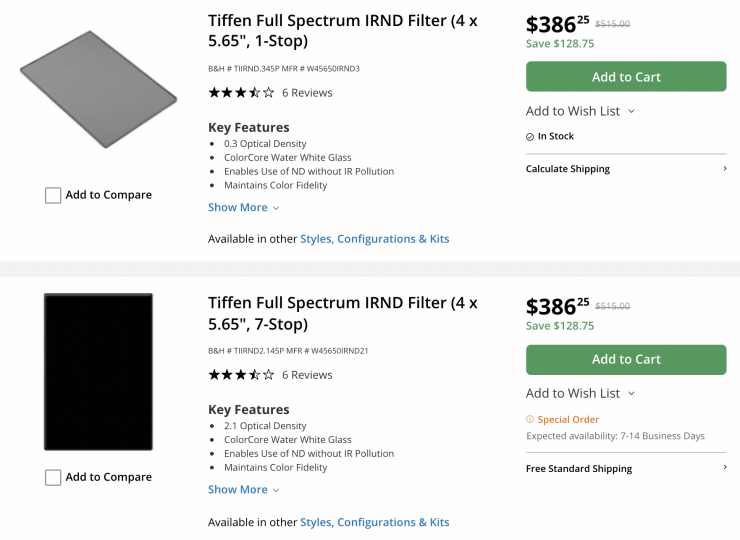Click In Stock checkmark icon
This screenshot has height=540, width=740.
(x=530, y=137)
